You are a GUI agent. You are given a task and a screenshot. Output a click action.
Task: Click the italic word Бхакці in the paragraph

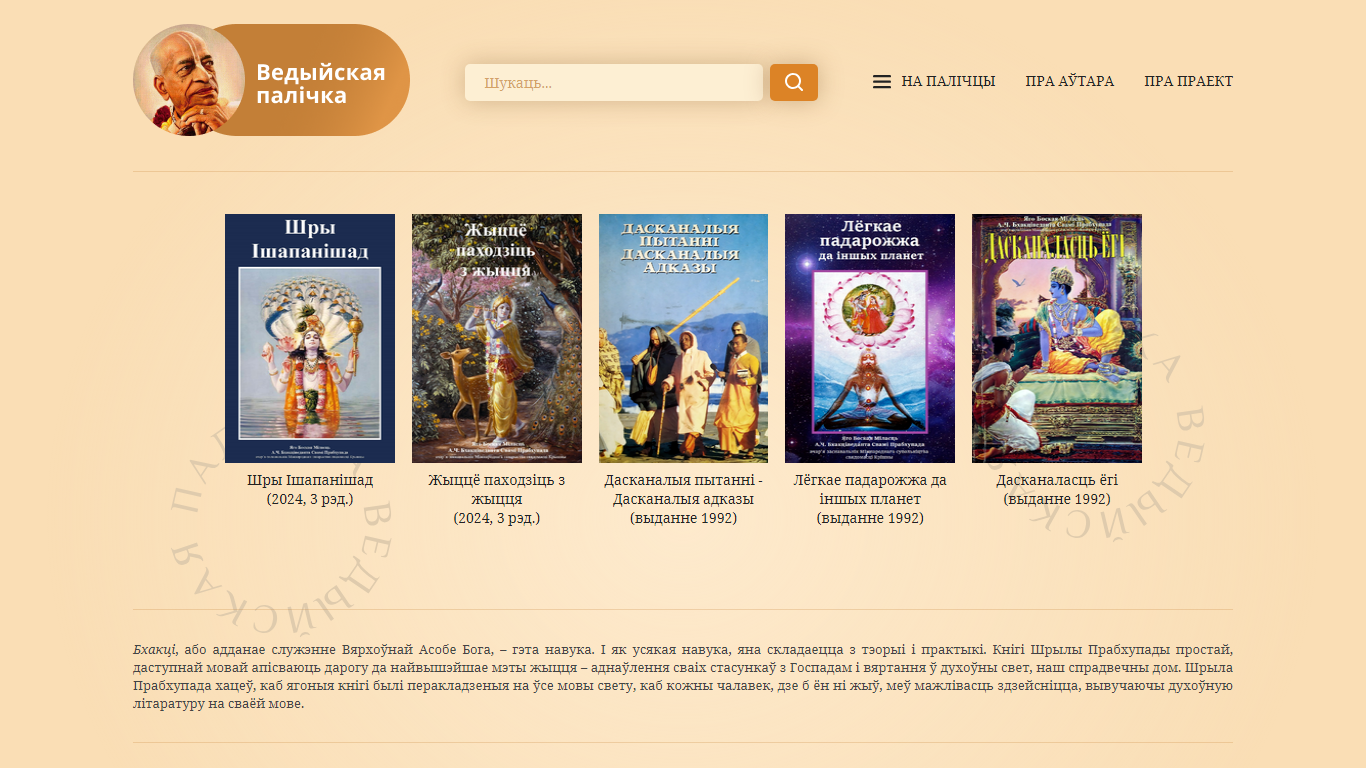pos(155,649)
